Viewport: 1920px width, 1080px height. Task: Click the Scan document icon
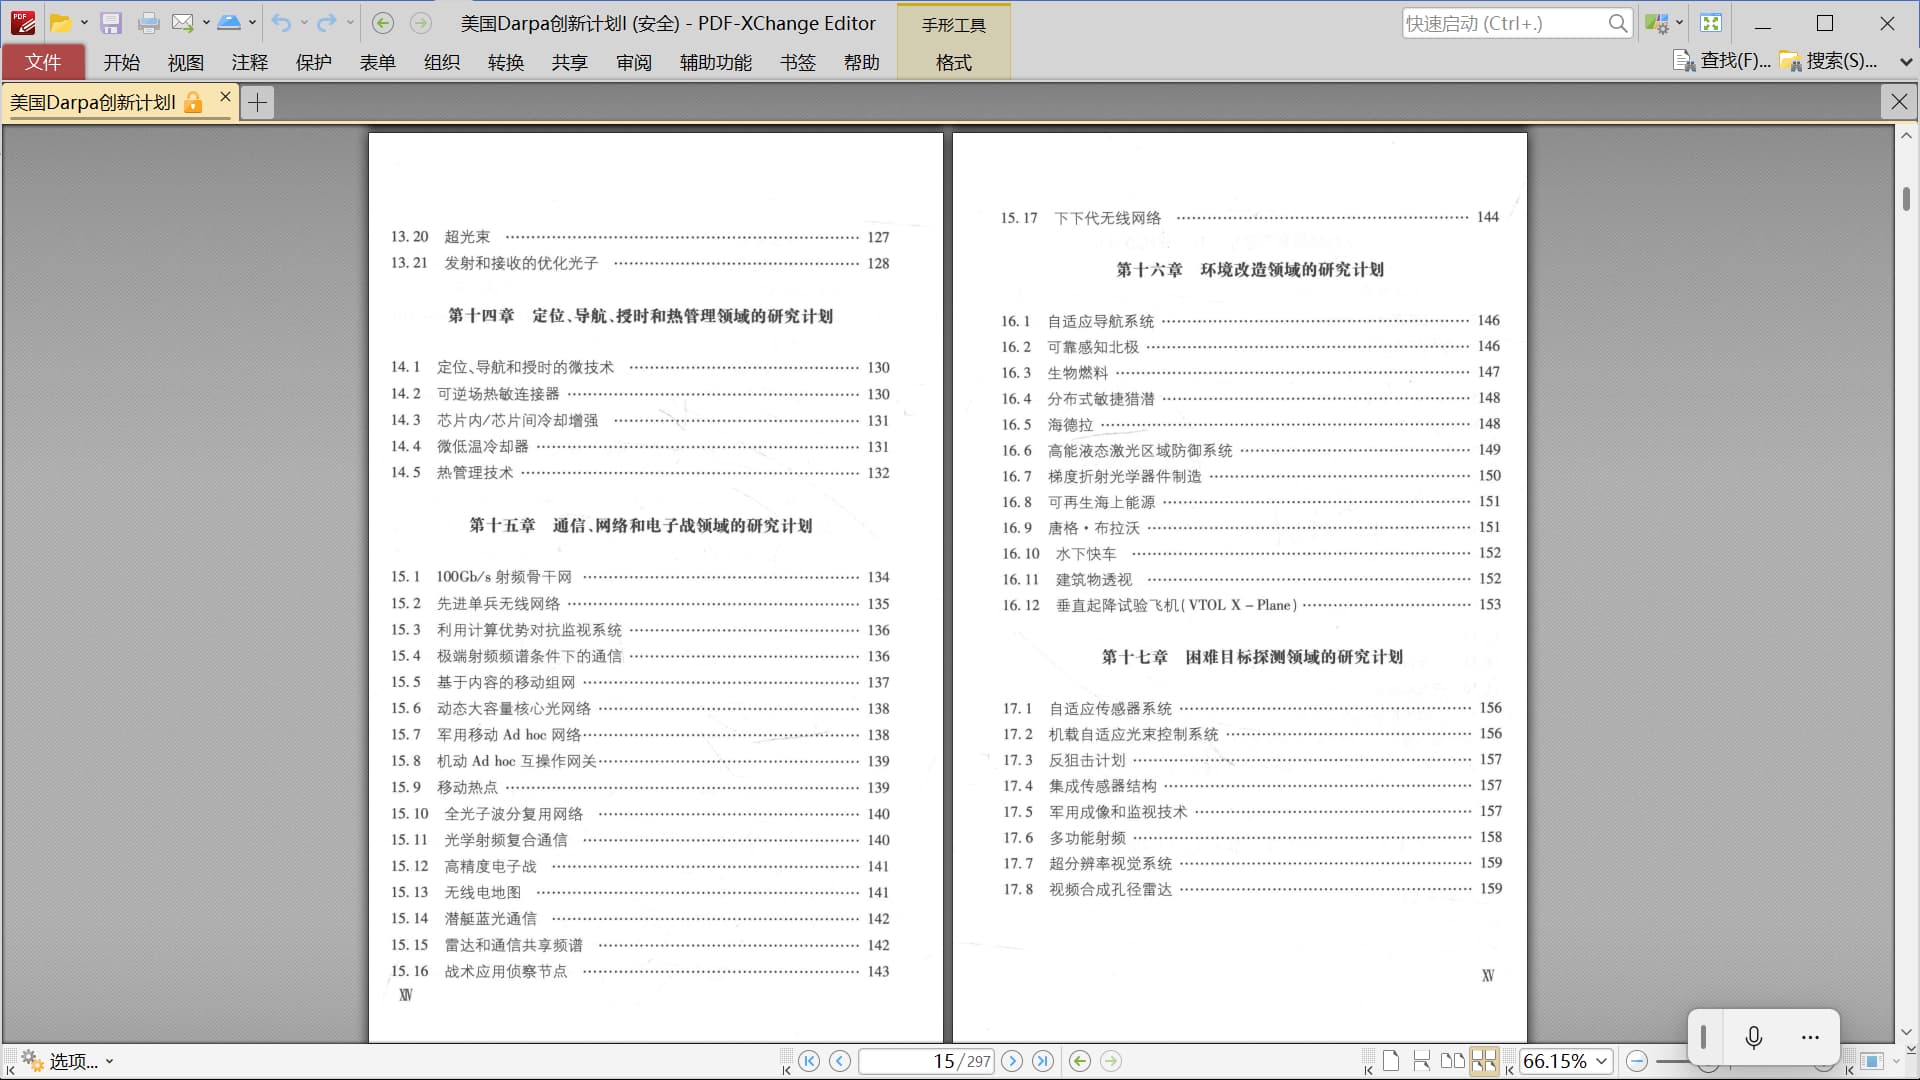(229, 23)
